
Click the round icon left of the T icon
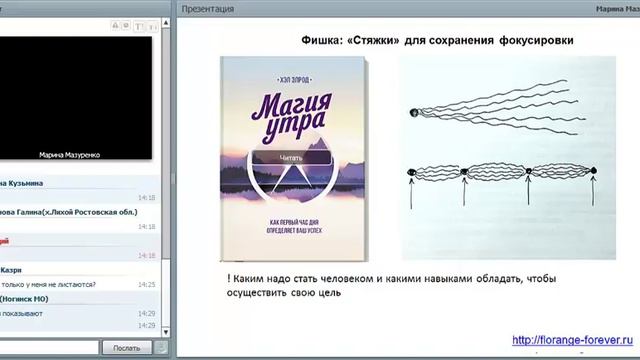(x=126, y=26)
